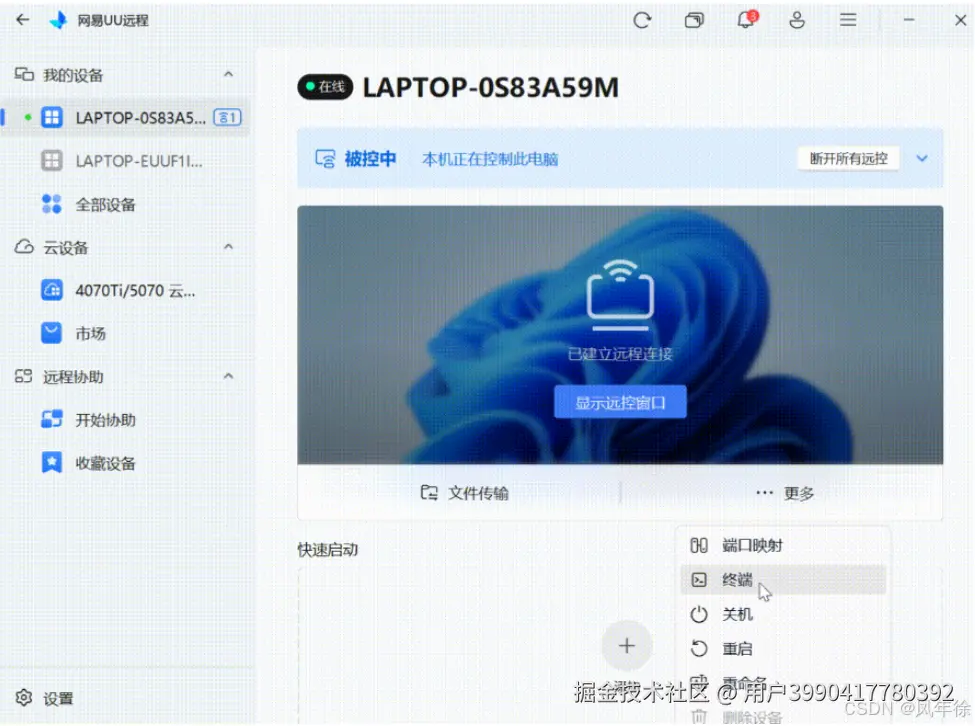Choose 重启 from the menu
This screenshot has height=726, width=975.
click(783, 648)
